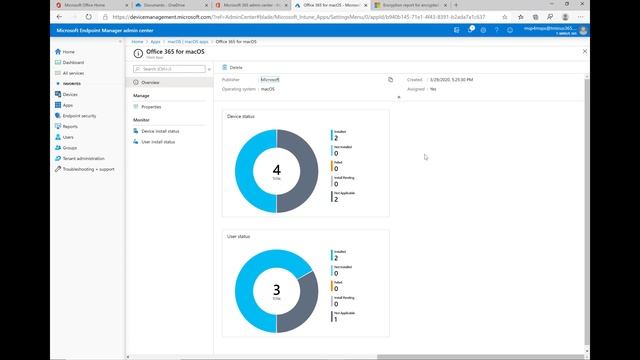Switch to Microsoft Office Home tab

coord(90,5)
